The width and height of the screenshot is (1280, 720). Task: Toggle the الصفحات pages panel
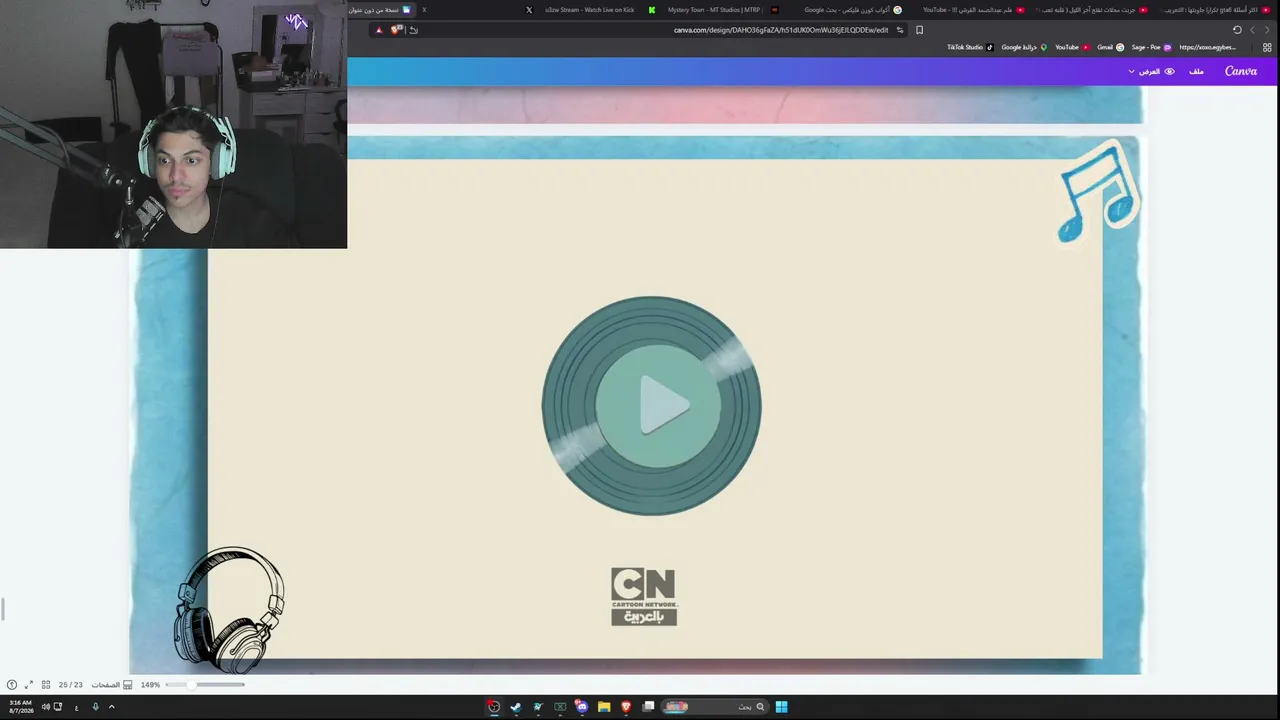(112, 685)
